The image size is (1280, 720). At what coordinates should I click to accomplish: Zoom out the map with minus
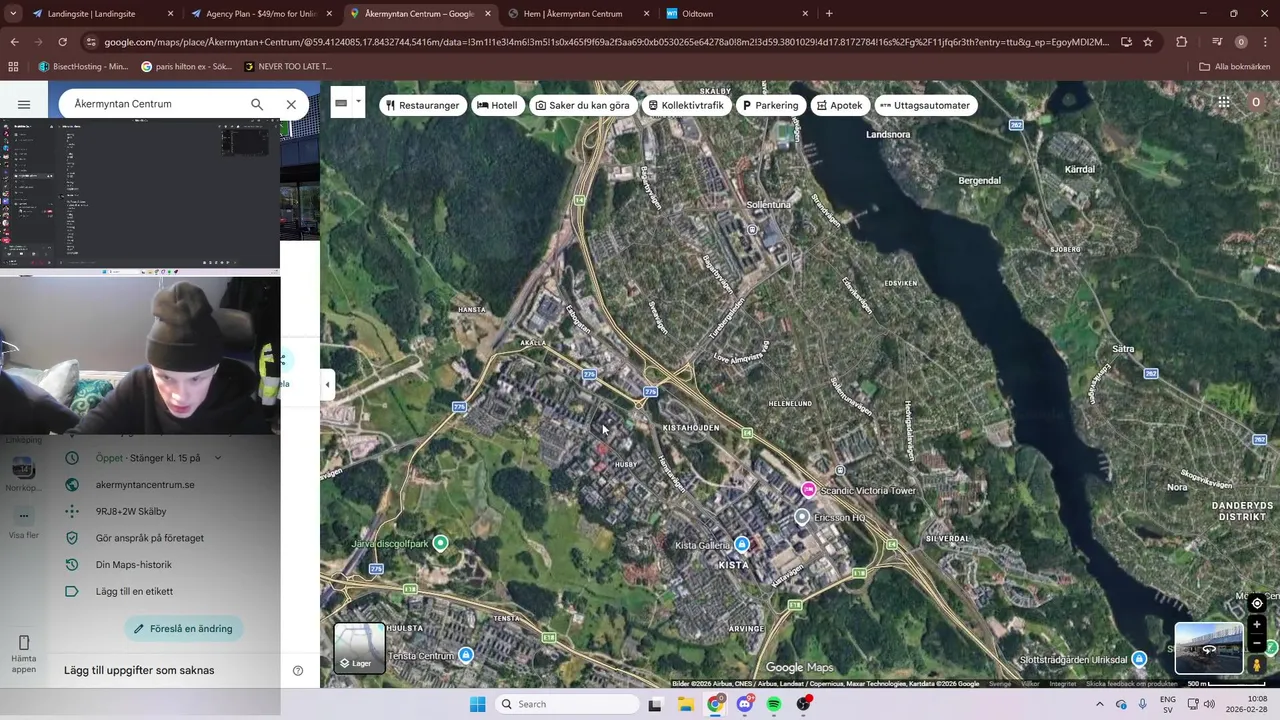point(1257,644)
